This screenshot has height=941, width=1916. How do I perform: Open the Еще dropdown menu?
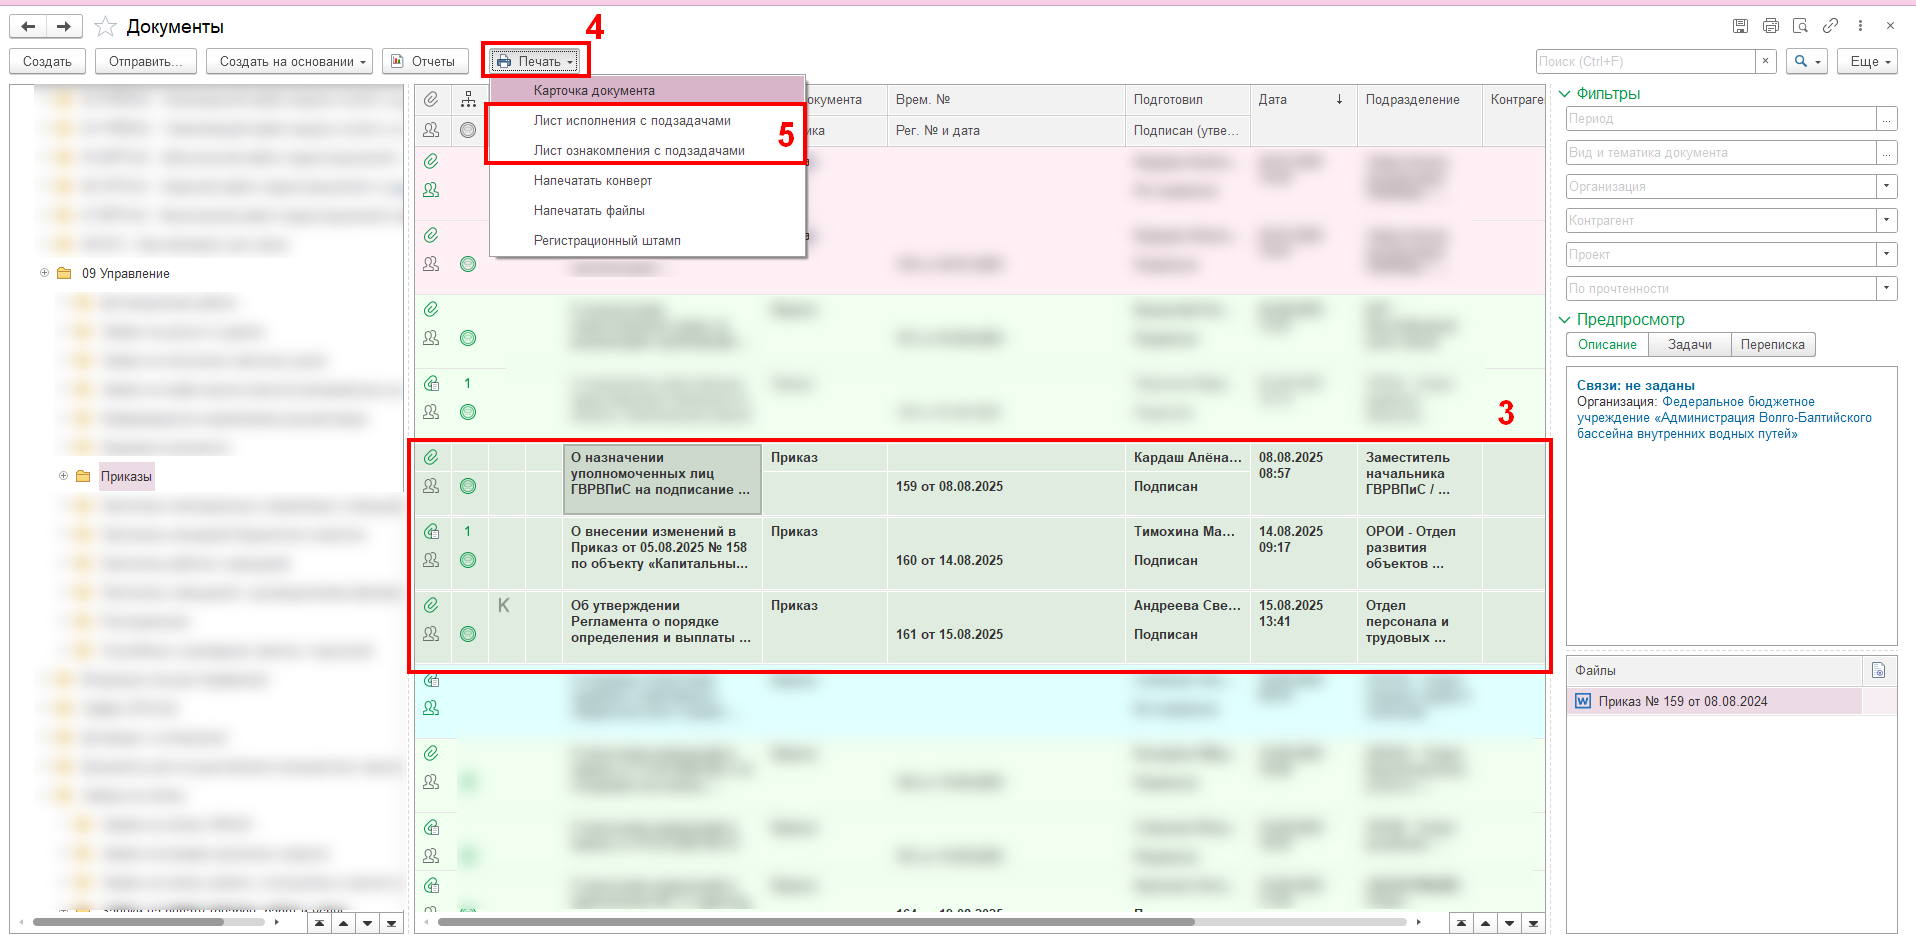[1866, 62]
